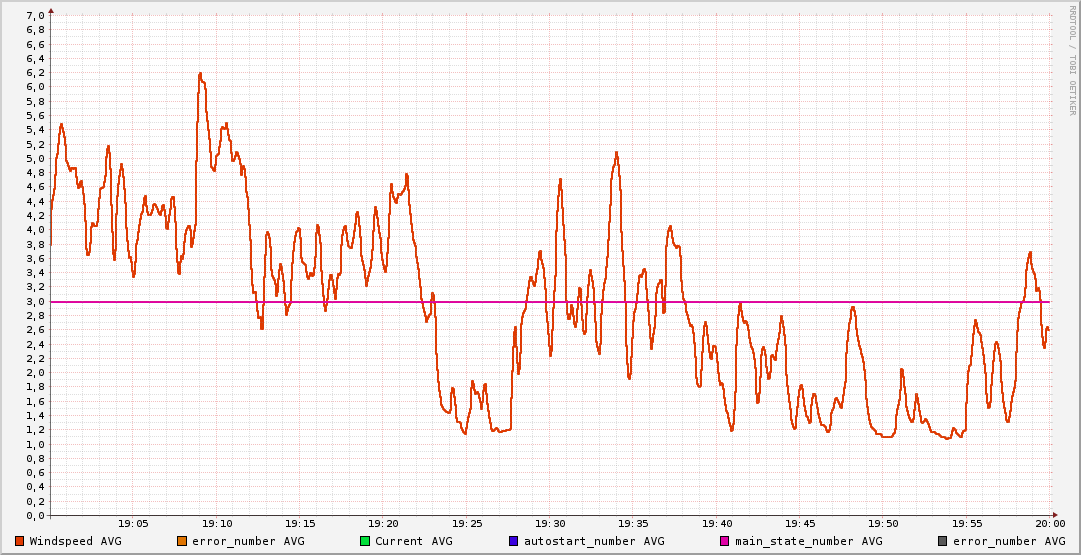Select the magenta main_state_number legend swatch
Screen dimensions: 1081x555
point(725,541)
